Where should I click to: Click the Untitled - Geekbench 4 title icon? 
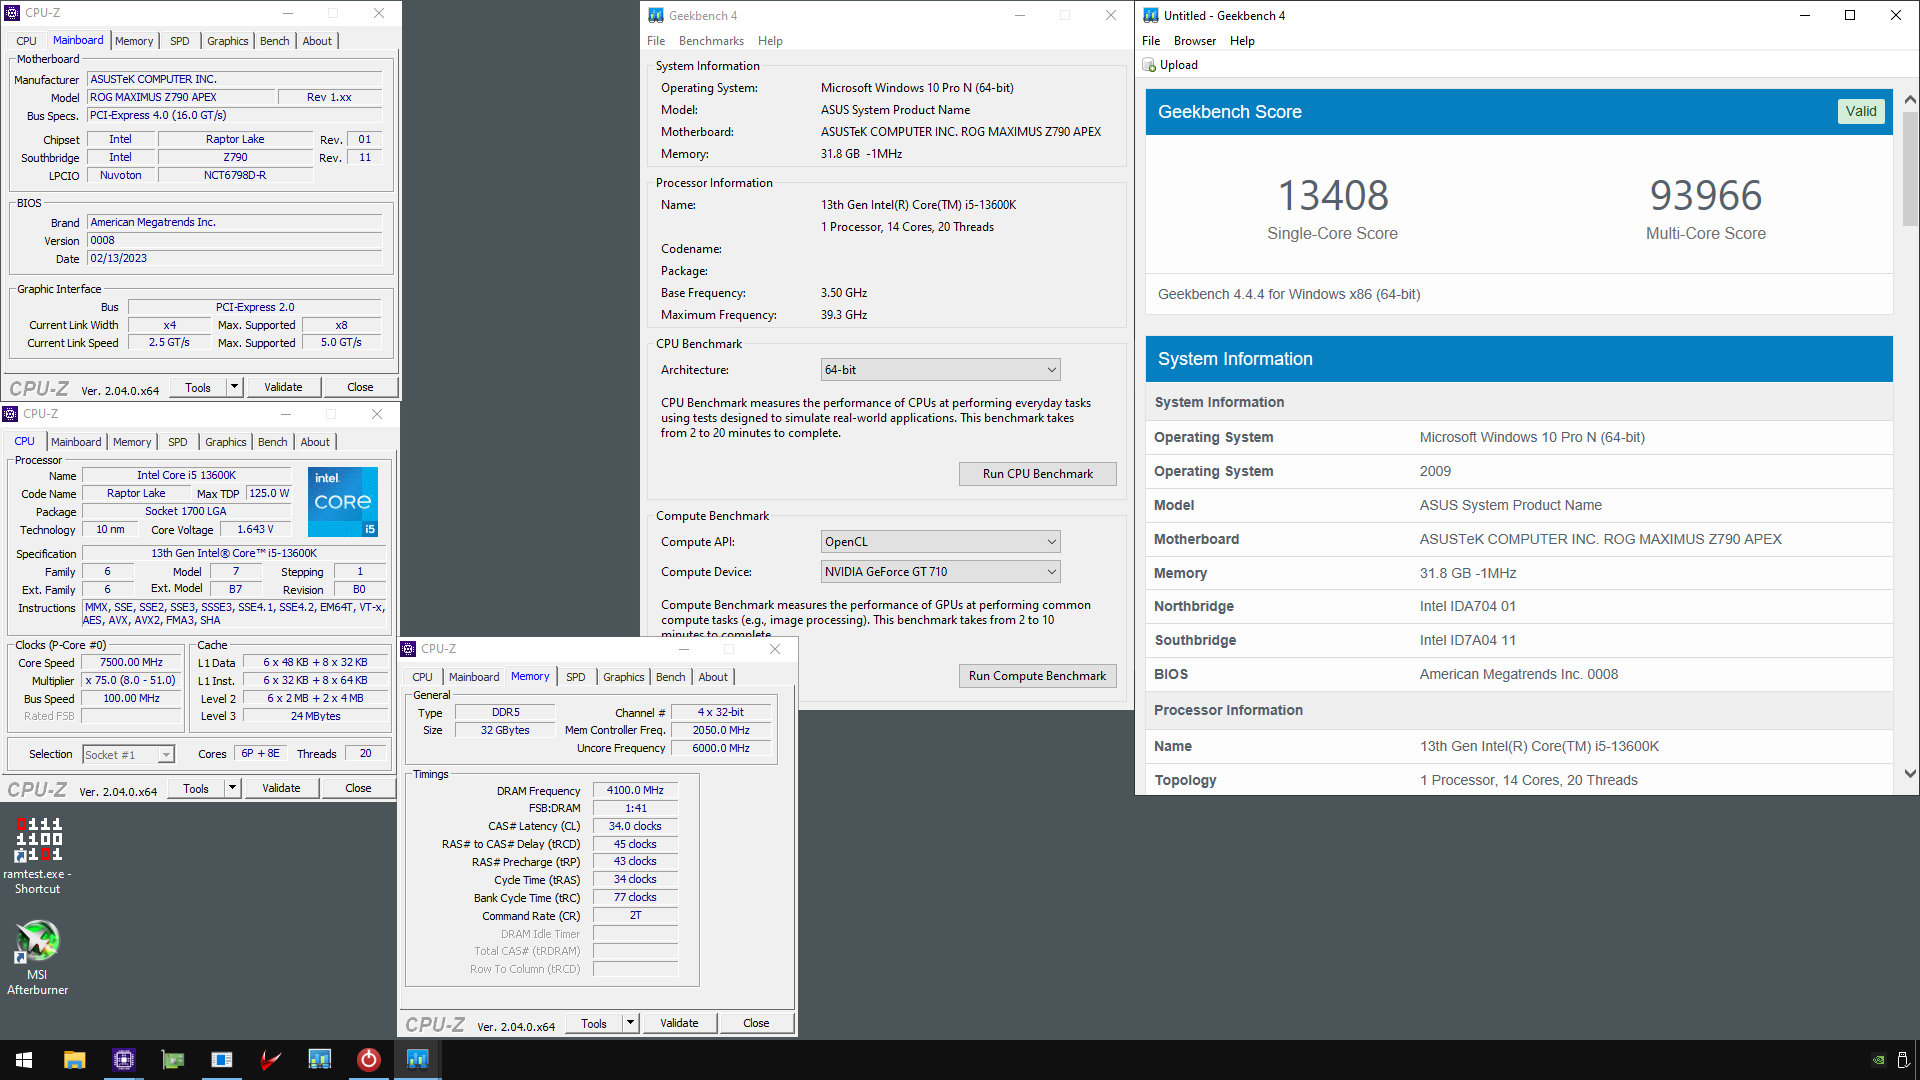click(1151, 15)
